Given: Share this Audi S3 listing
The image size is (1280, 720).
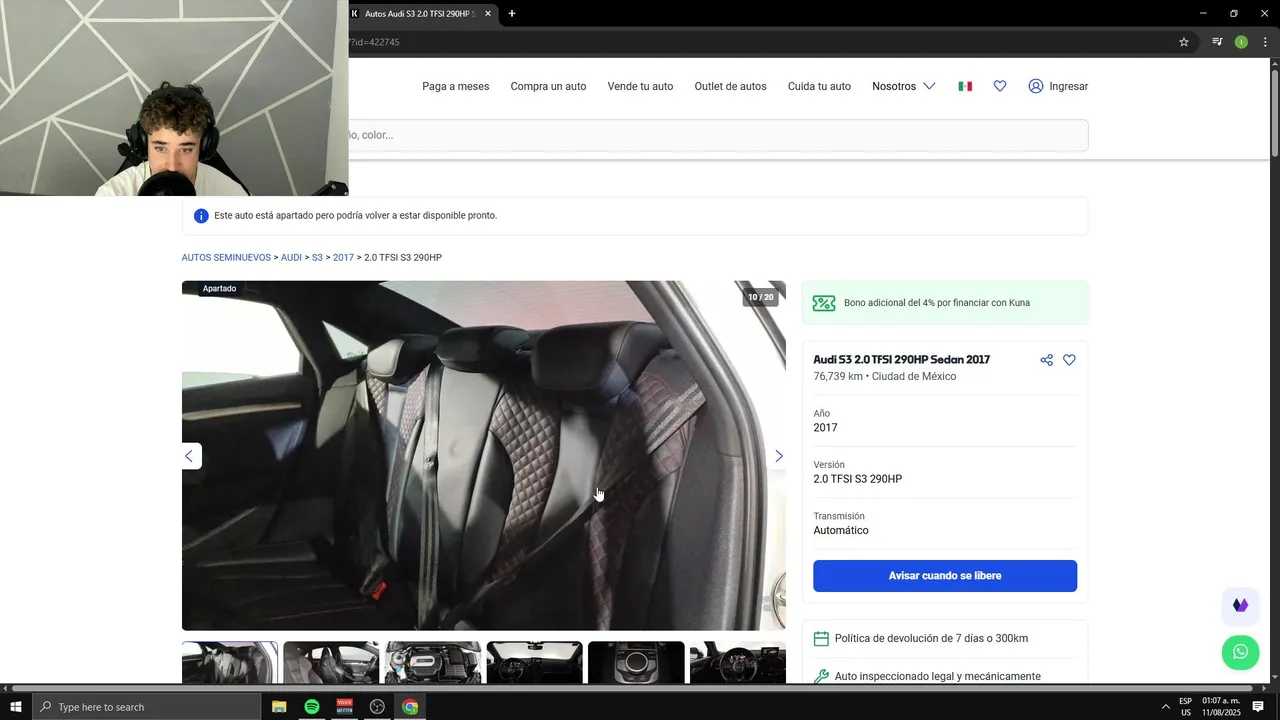Looking at the screenshot, I should click(x=1046, y=360).
